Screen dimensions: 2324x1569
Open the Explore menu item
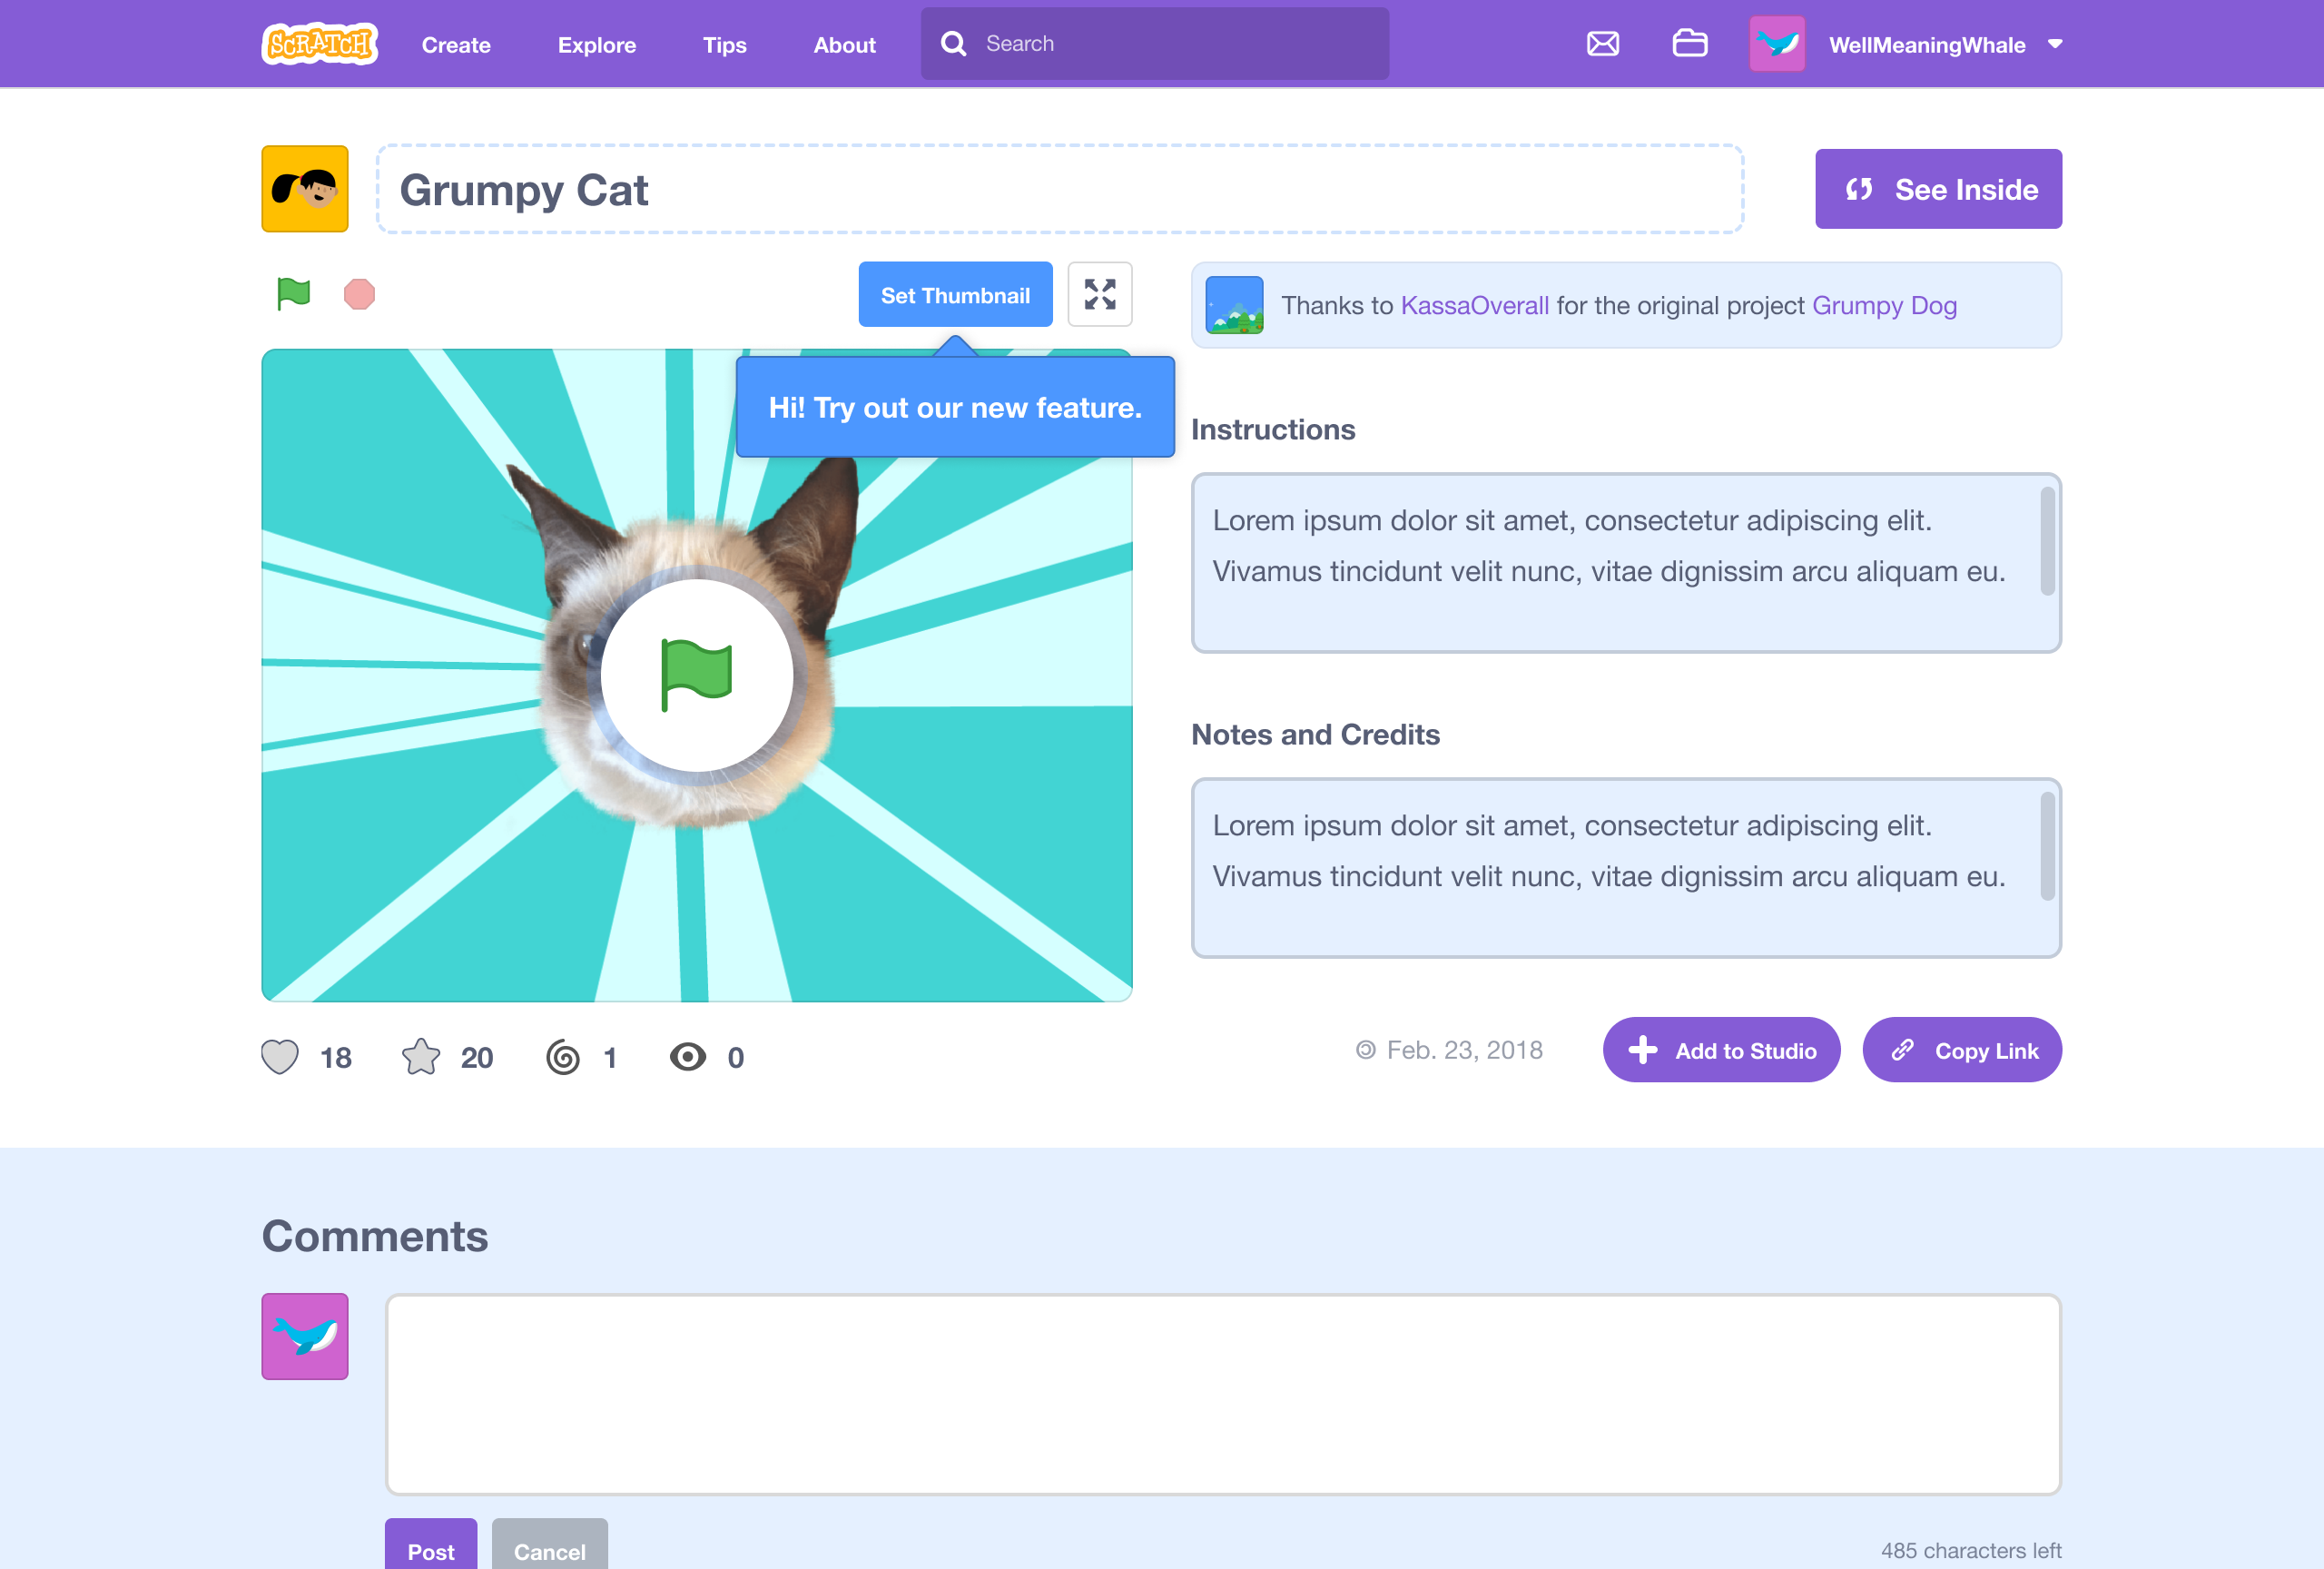coord(597,45)
